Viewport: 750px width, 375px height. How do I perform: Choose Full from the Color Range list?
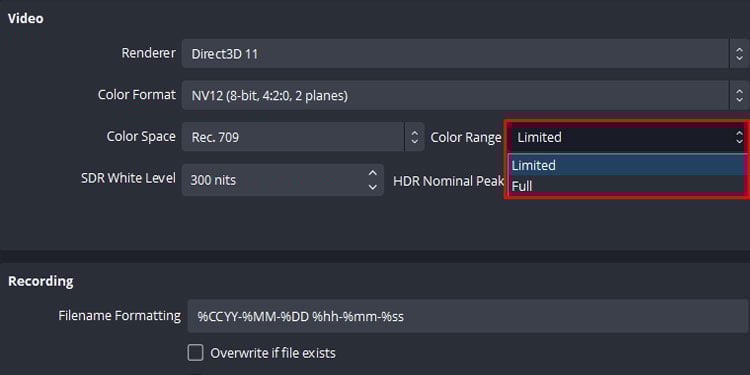point(627,186)
